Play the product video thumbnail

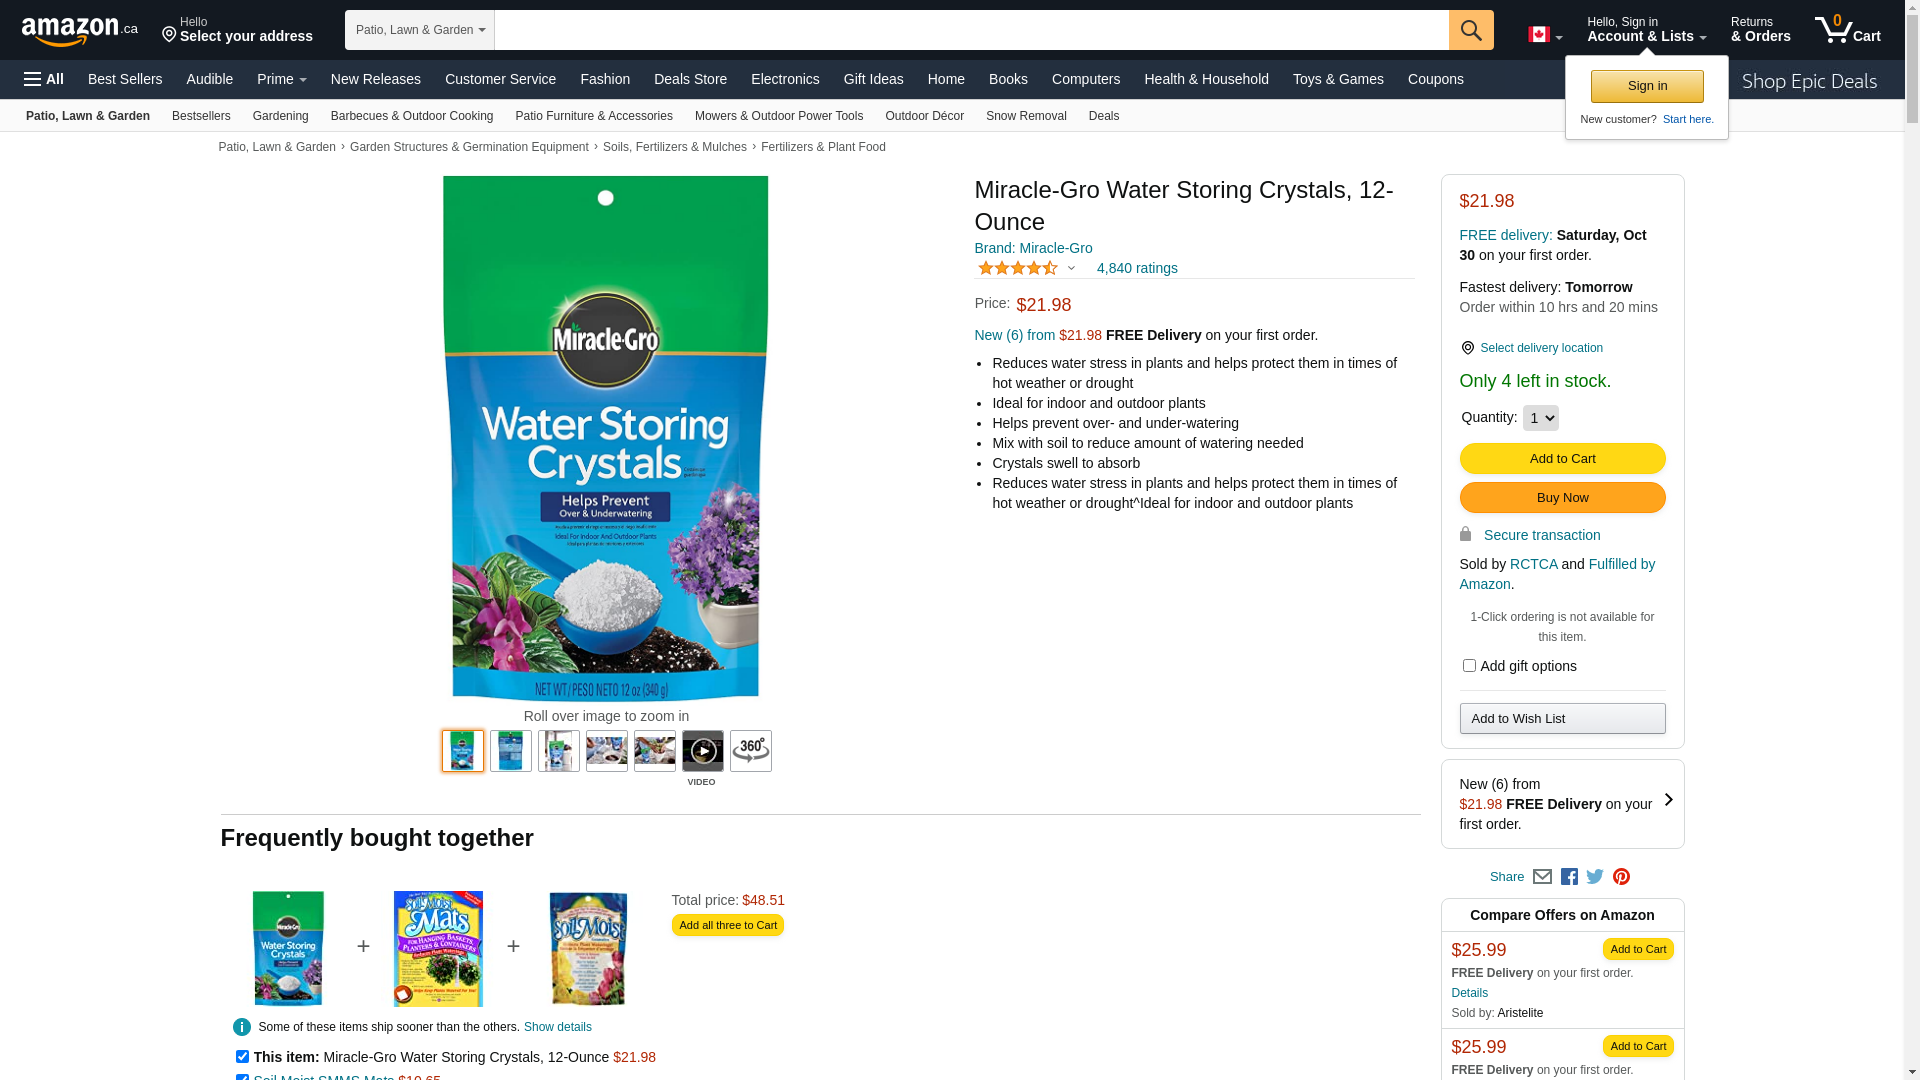pyautogui.click(x=703, y=751)
